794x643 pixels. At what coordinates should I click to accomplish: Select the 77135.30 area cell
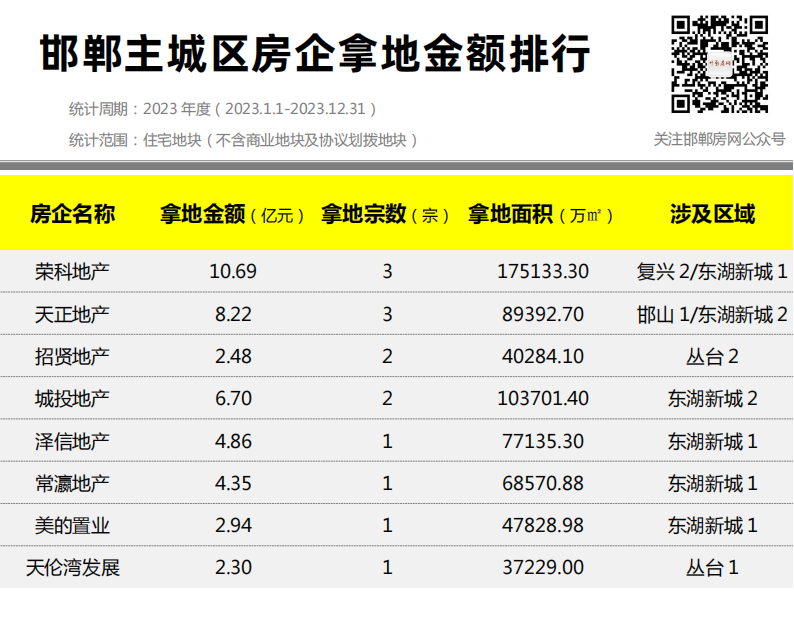543,441
